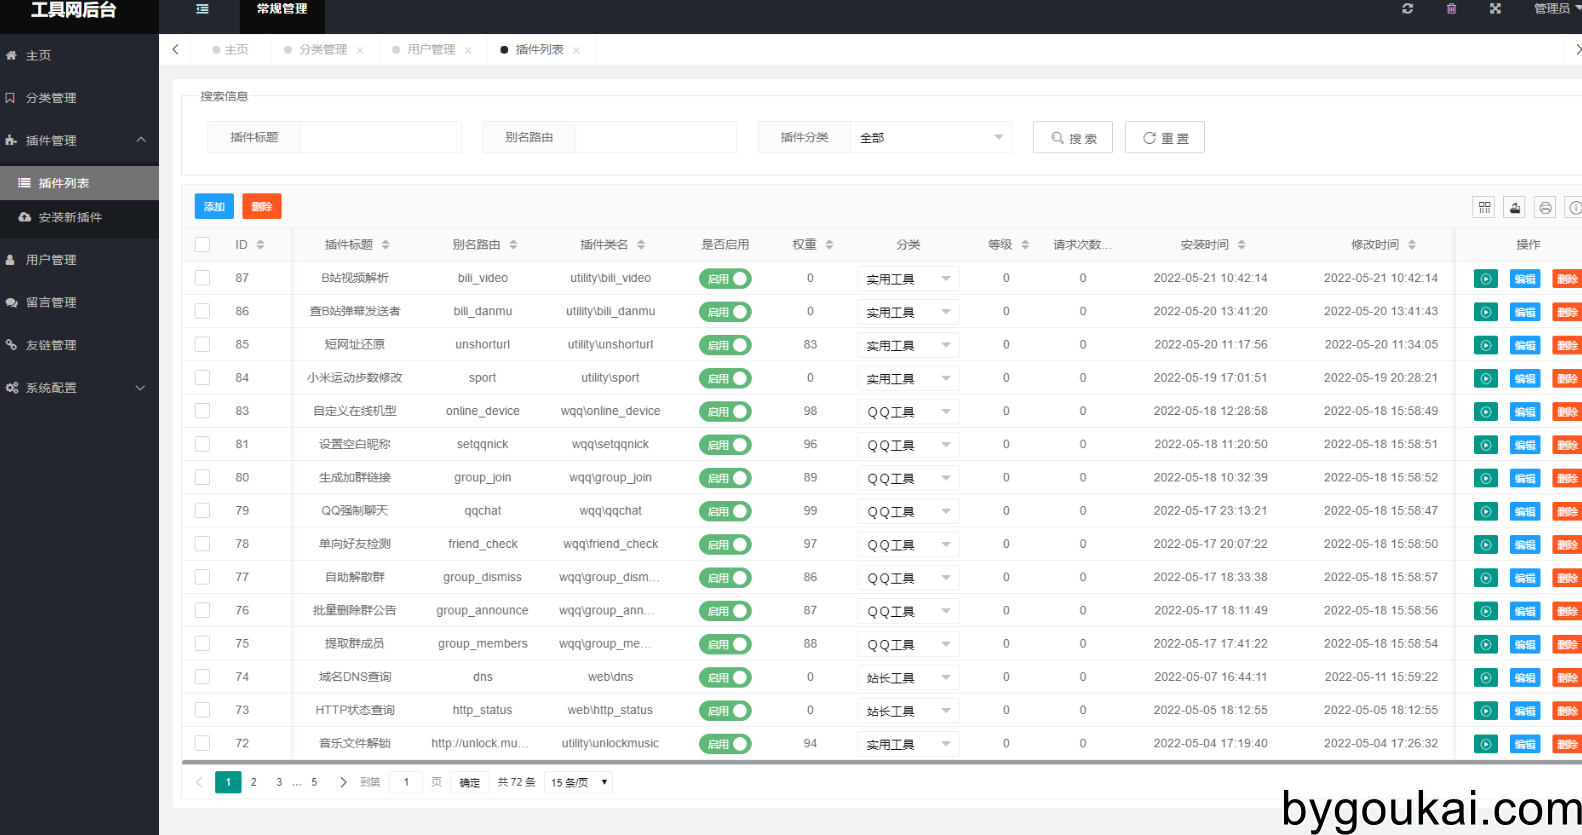Open the category dropdown for row 72

tap(908, 744)
